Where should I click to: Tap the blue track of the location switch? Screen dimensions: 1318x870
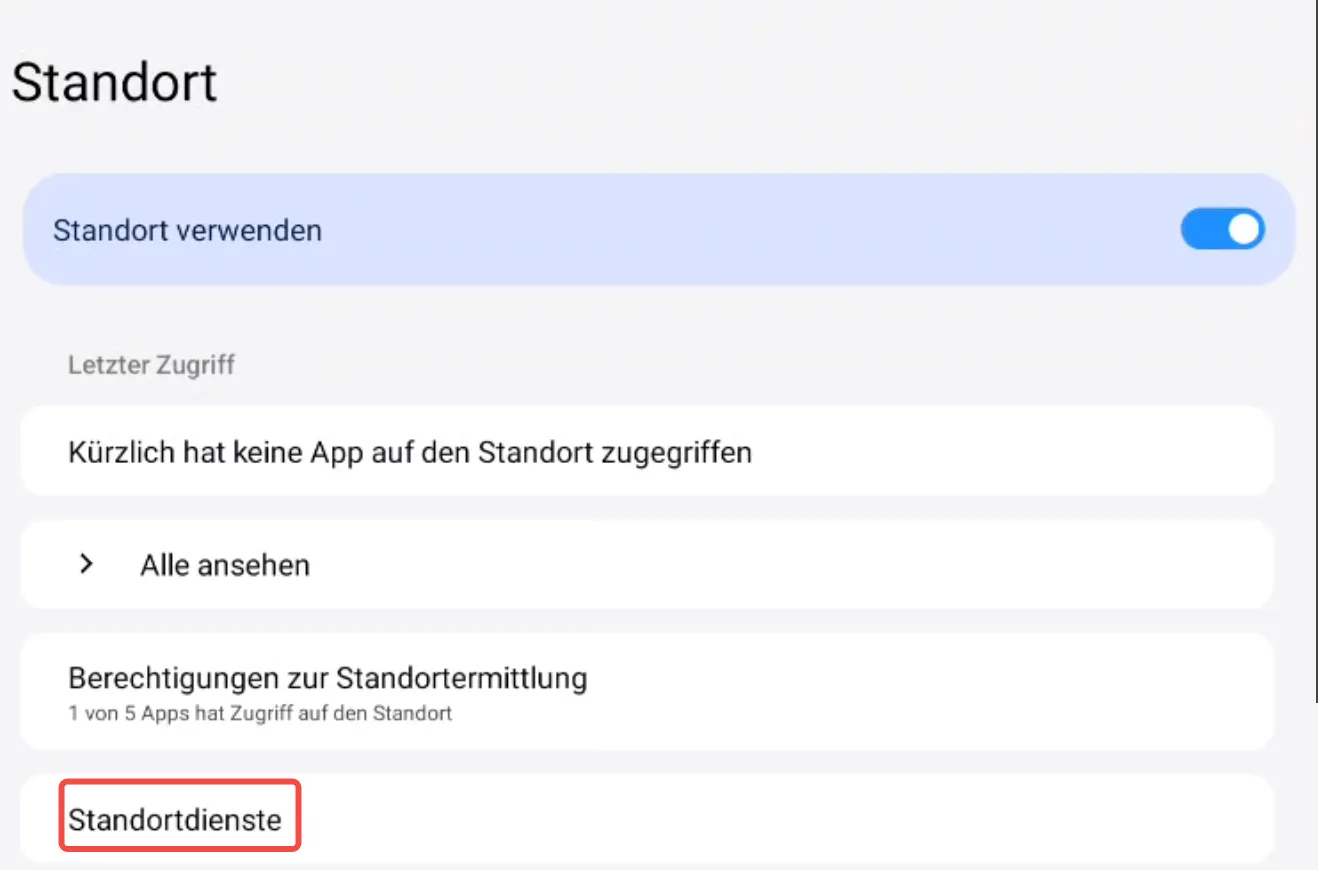[x=1202, y=229]
